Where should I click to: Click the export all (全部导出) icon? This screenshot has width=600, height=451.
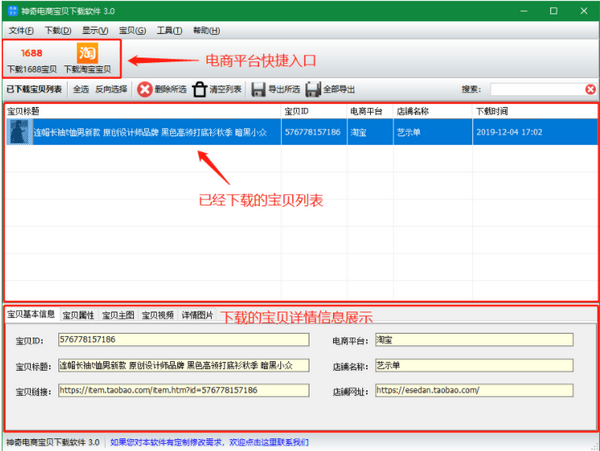(314, 89)
